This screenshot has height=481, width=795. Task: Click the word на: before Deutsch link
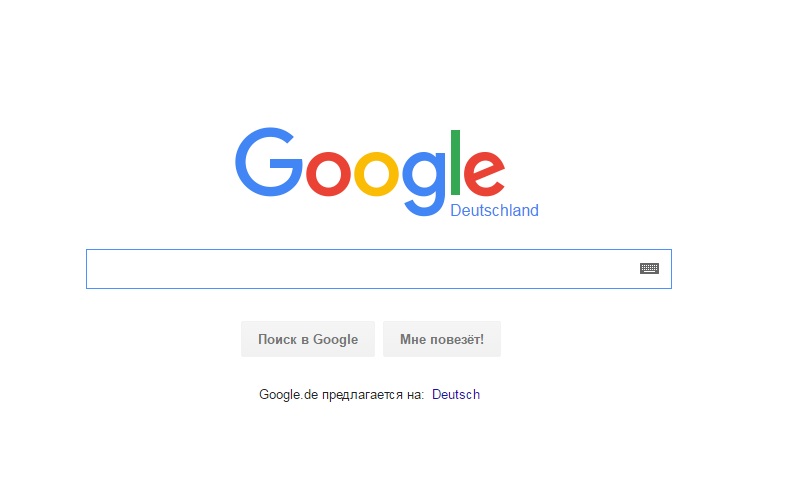415,395
